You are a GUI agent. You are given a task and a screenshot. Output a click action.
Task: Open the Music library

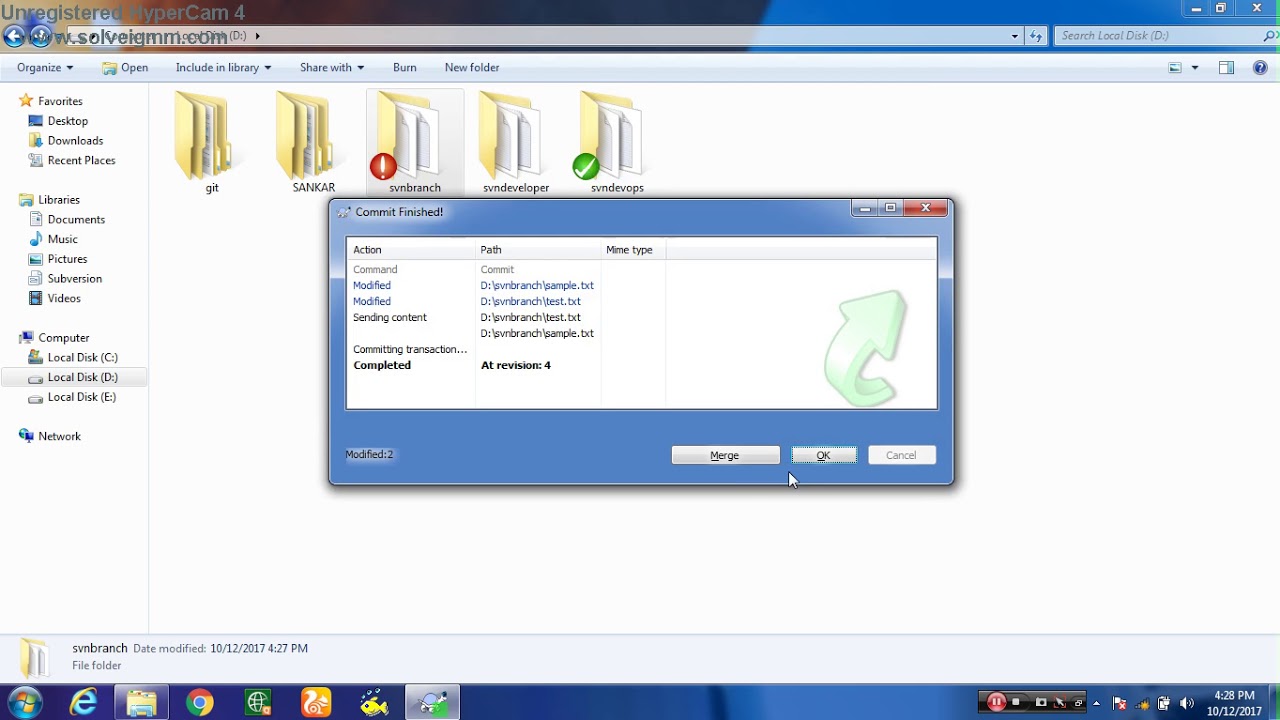[x=62, y=239]
